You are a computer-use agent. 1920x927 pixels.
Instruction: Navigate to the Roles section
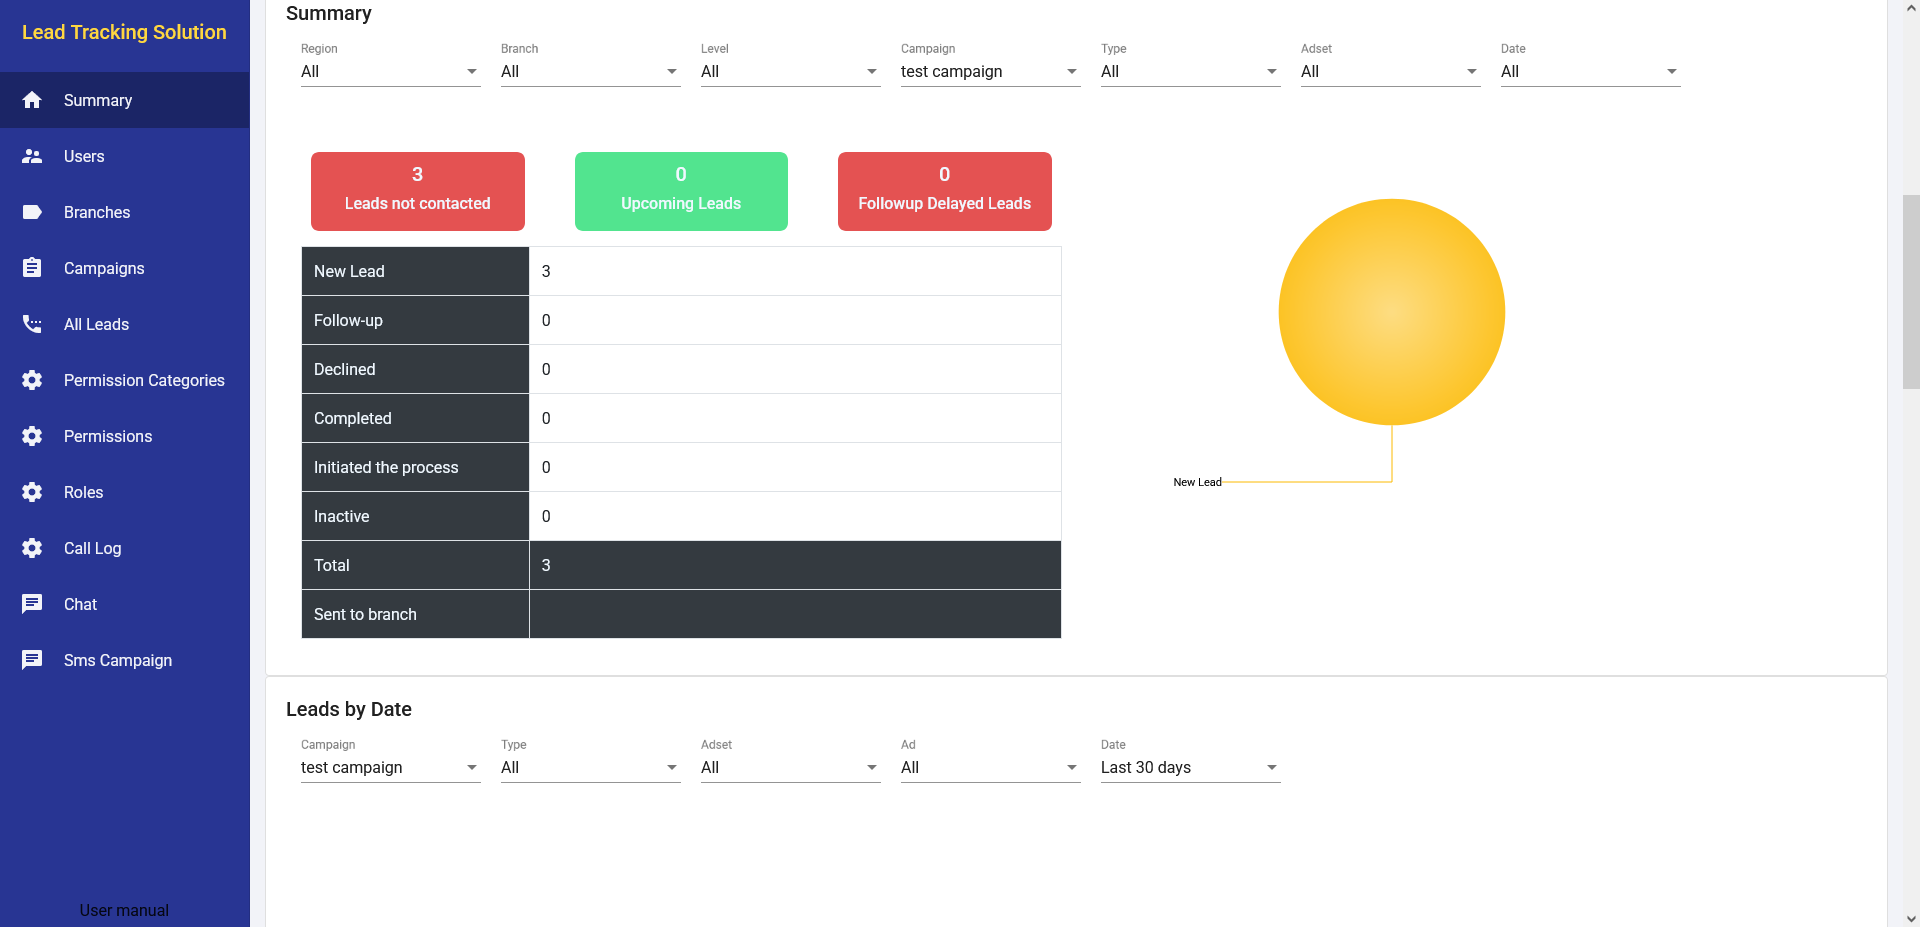click(83, 492)
